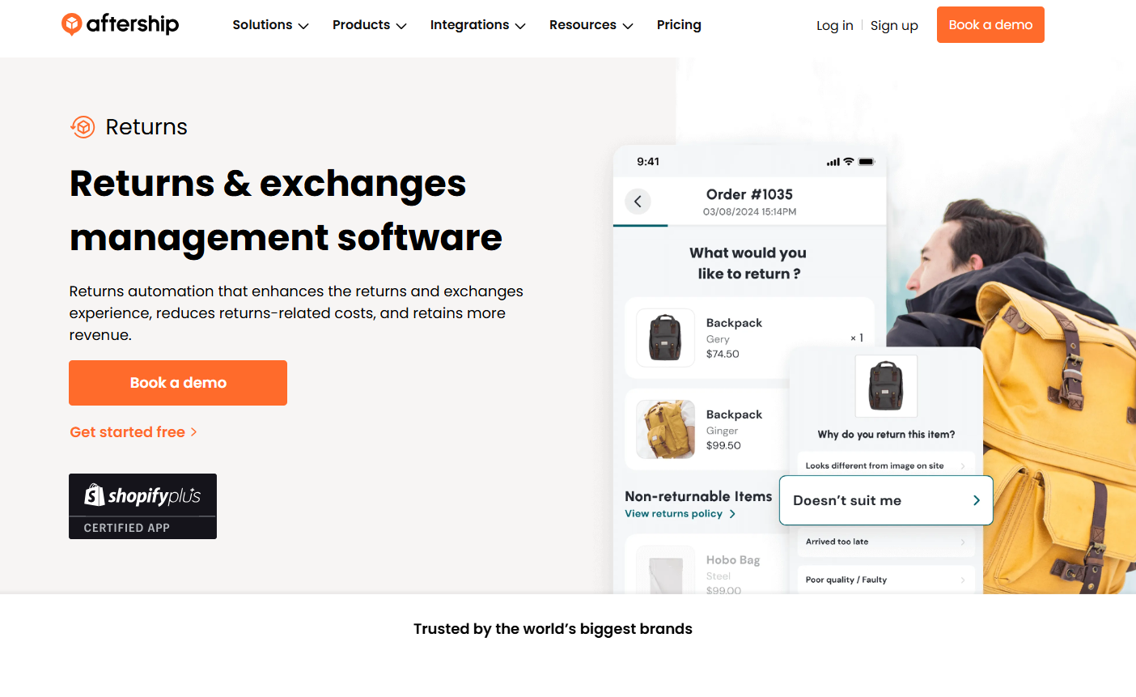Click the Returns product icon
This screenshot has width=1136, height=697.
[x=83, y=127]
